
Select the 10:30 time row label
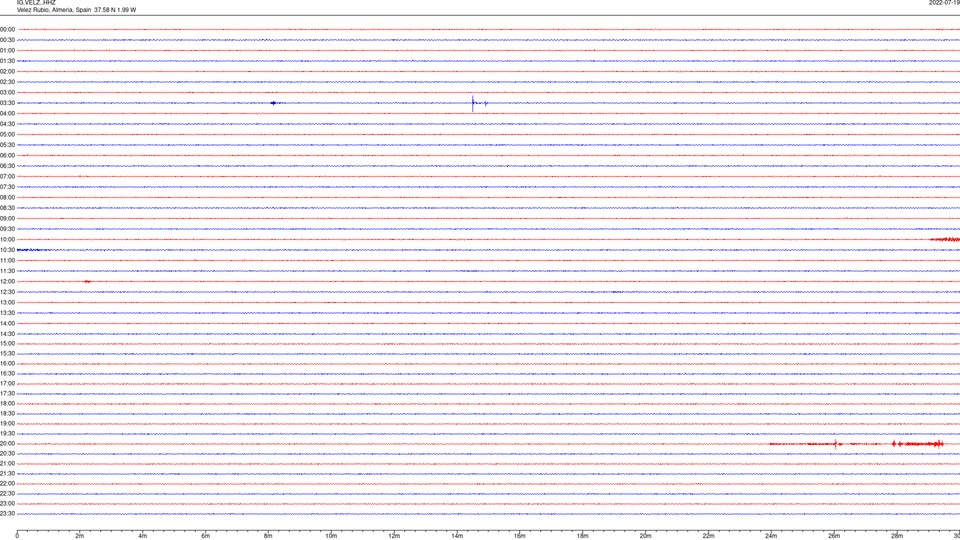7,250
